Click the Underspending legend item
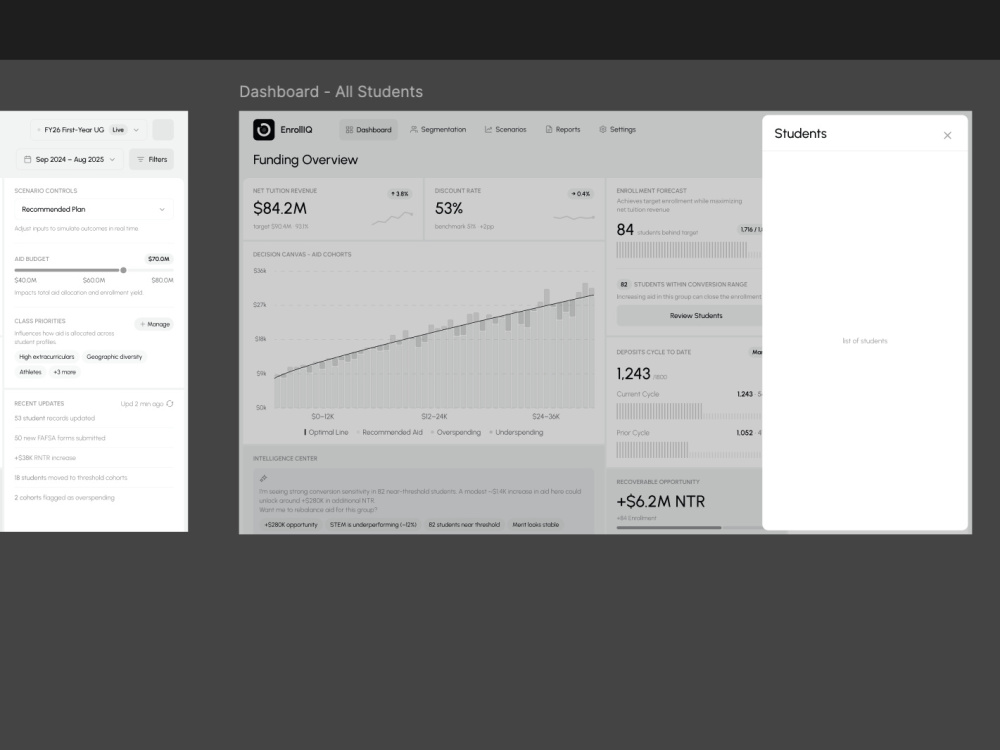The width and height of the screenshot is (1000, 750). (516, 432)
